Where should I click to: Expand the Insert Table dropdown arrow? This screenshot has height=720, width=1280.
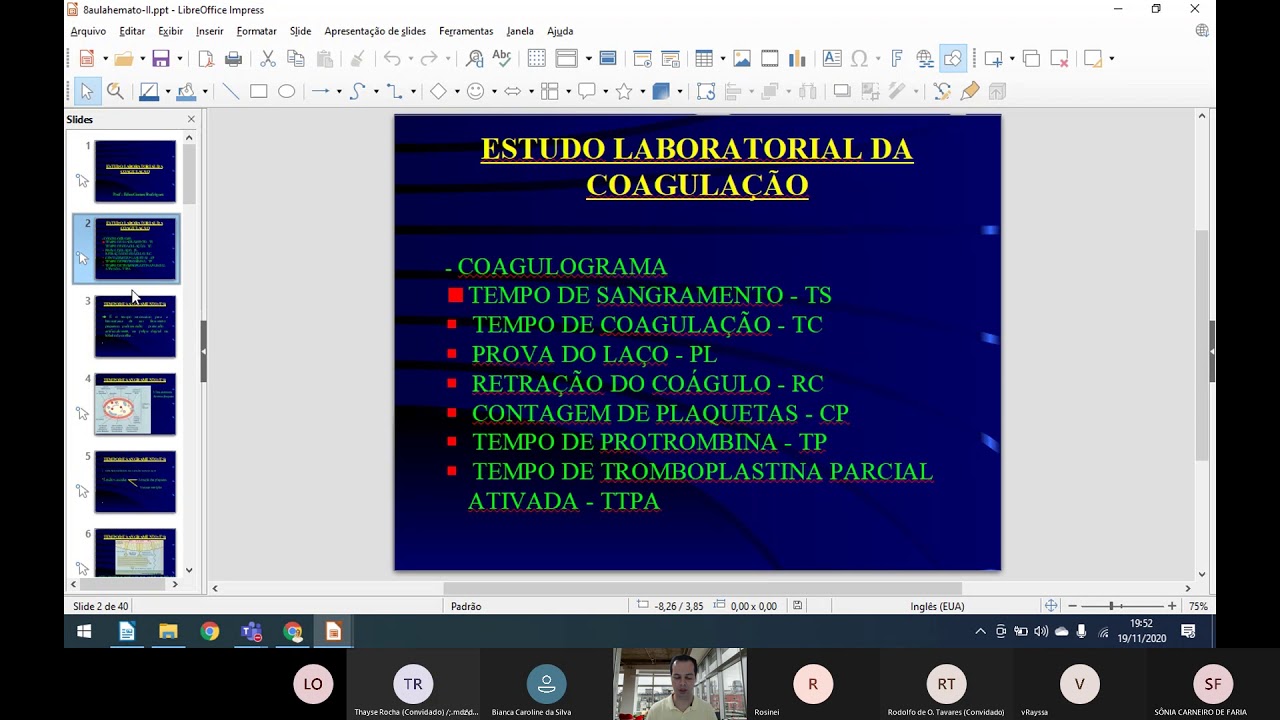pyautogui.click(x=722, y=59)
